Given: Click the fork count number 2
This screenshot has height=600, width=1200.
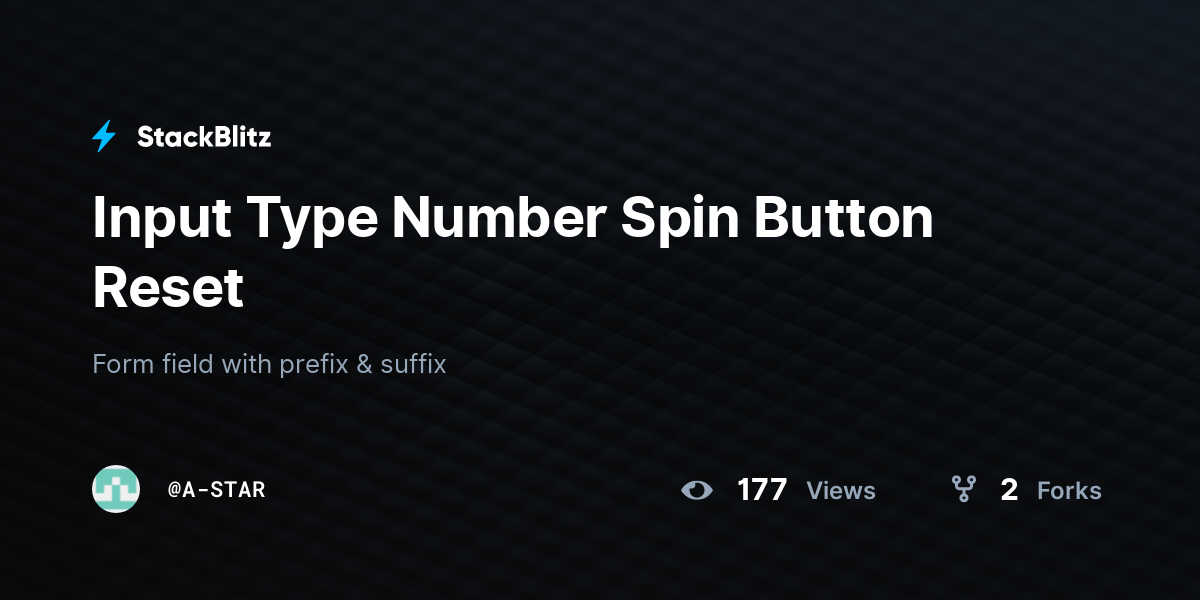Looking at the screenshot, I should pos(1009,490).
